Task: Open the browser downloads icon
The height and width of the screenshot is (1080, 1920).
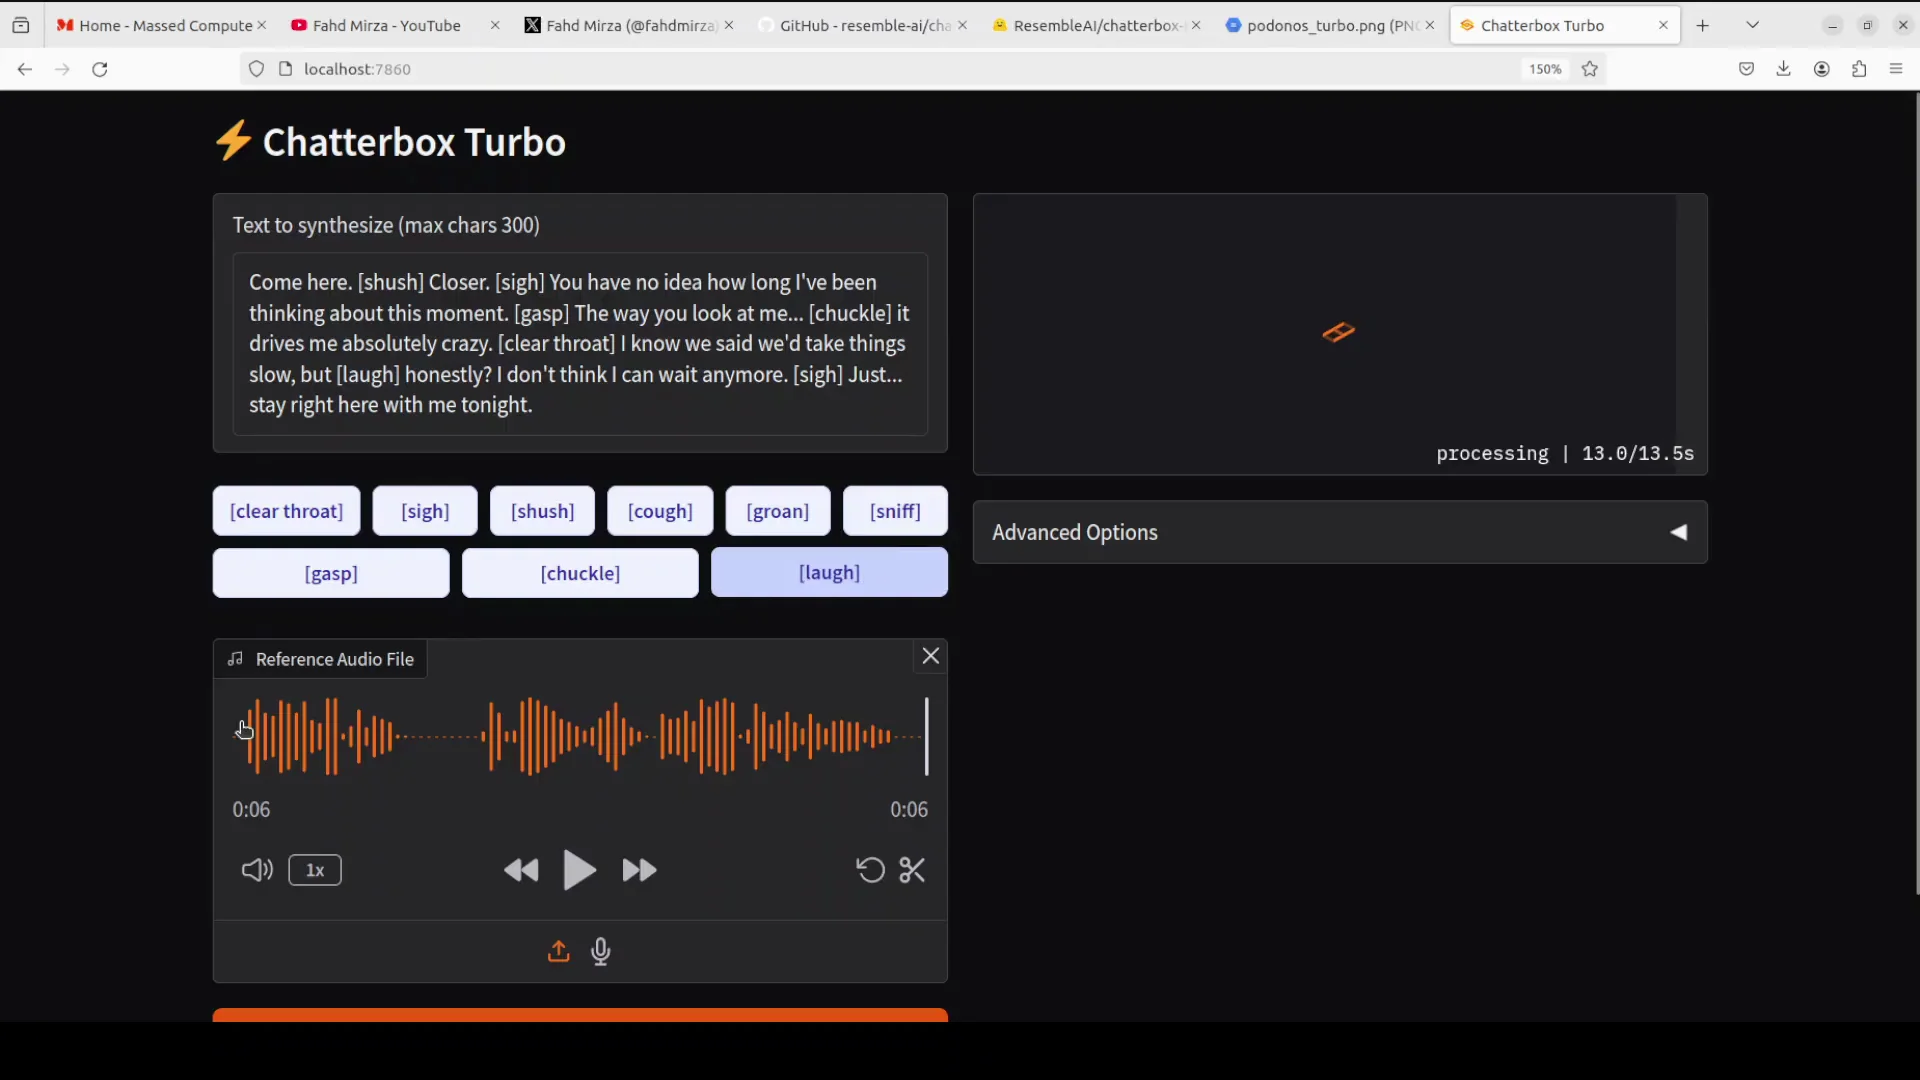Action: click(x=1784, y=68)
